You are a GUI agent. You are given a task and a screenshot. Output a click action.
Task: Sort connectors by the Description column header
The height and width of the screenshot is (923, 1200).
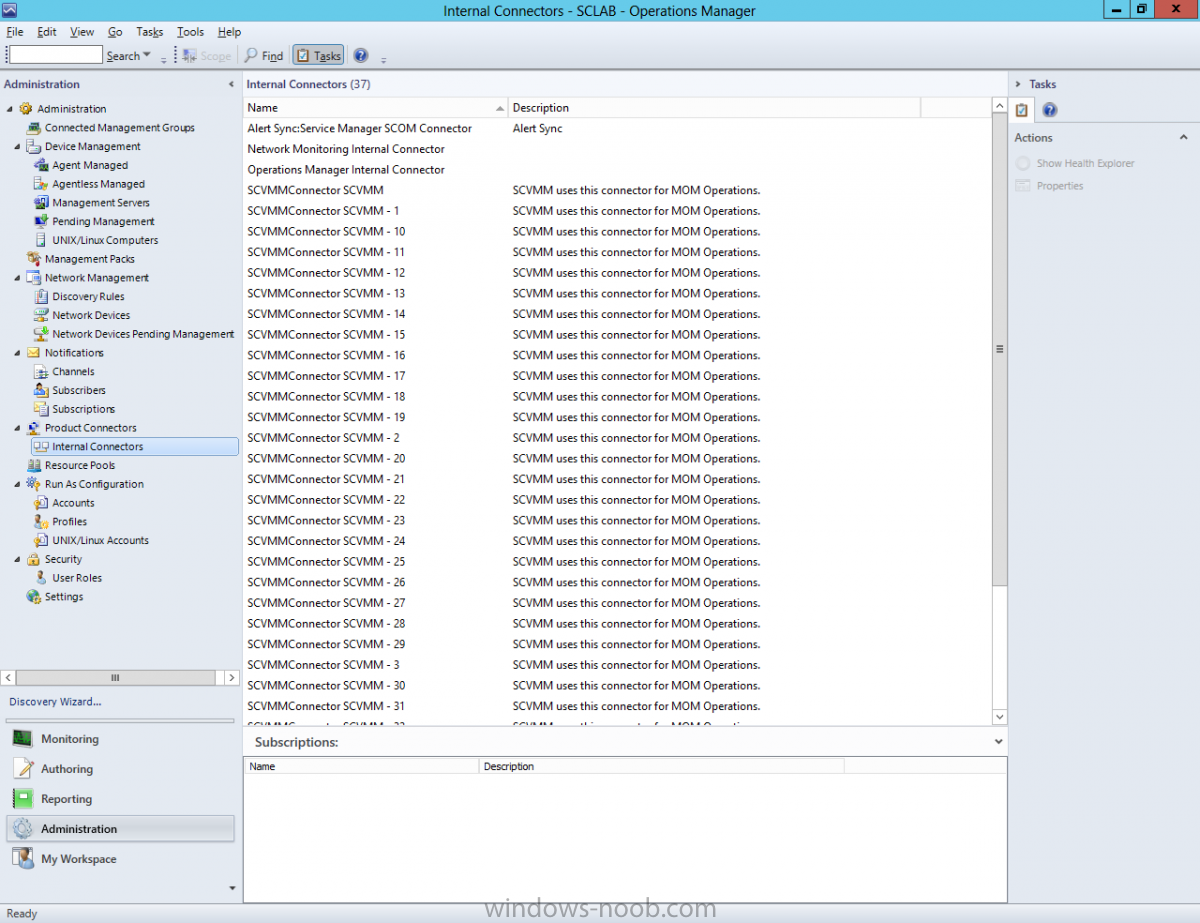coord(714,108)
